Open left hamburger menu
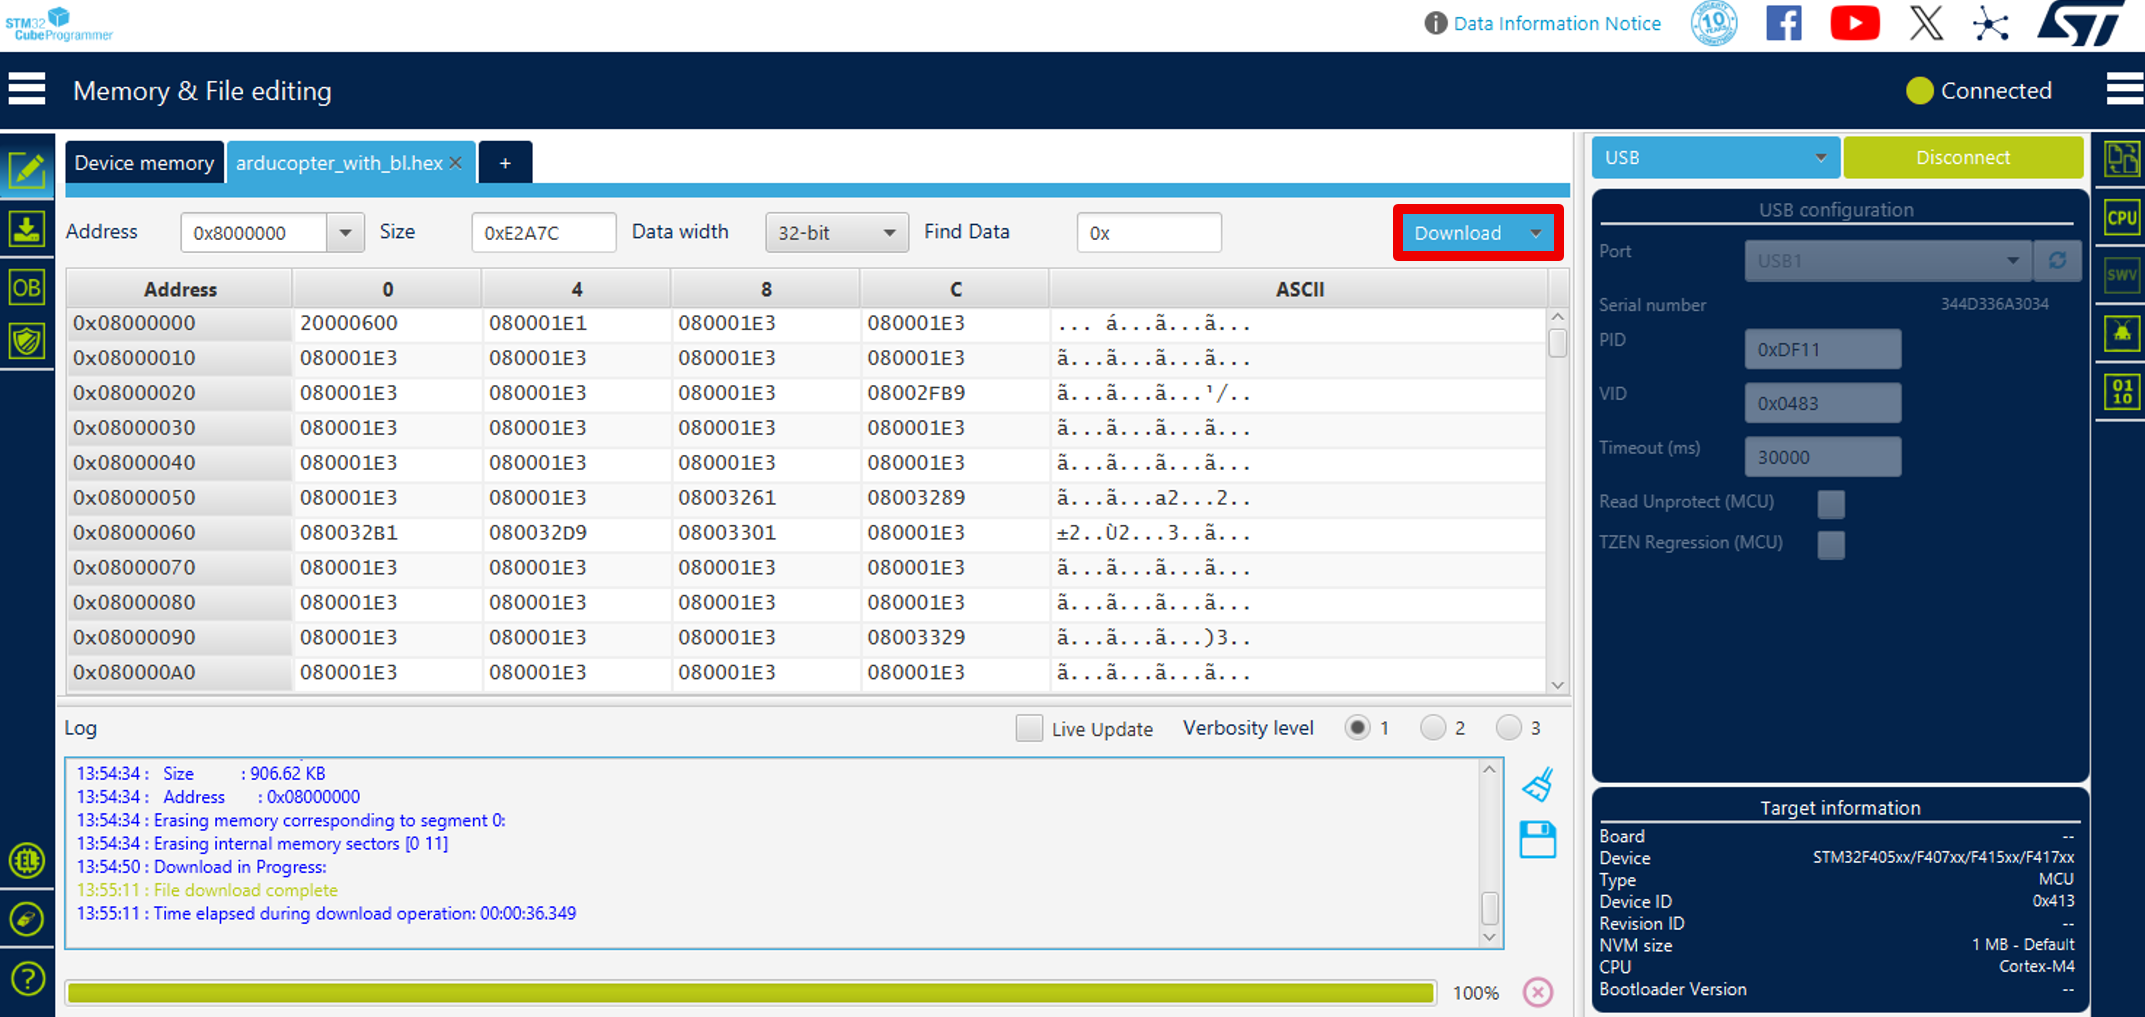2145x1017 pixels. point(27,89)
